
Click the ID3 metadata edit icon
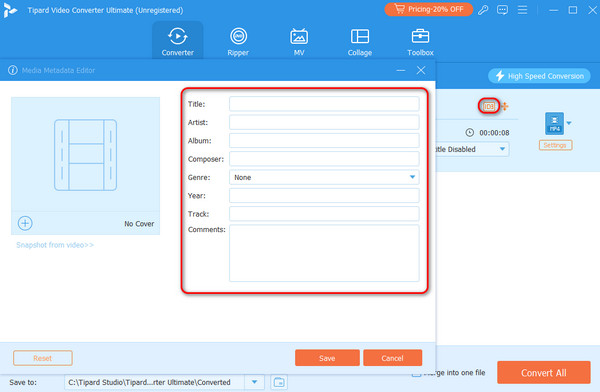[x=489, y=106]
